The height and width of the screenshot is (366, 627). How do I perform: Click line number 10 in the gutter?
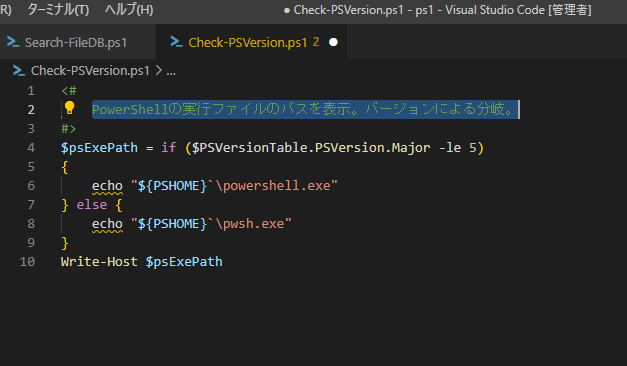(x=27, y=262)
